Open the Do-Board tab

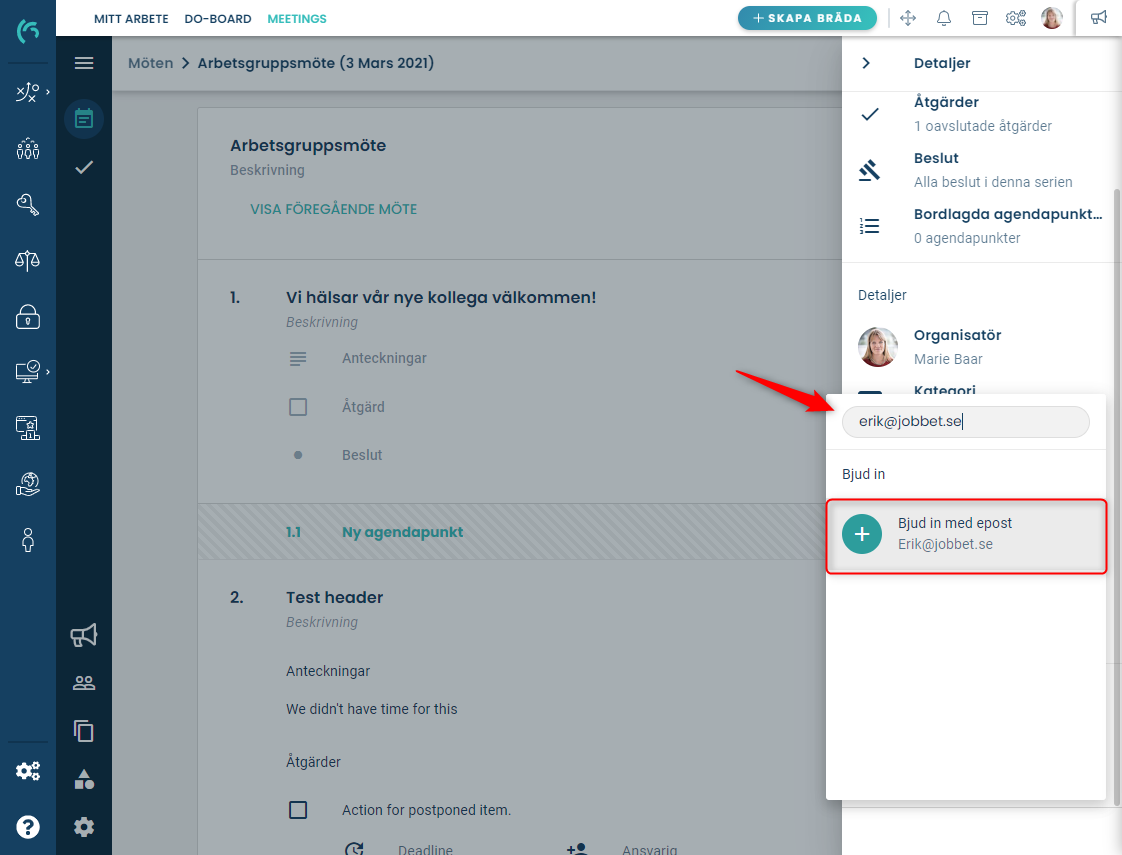[218, 19]
